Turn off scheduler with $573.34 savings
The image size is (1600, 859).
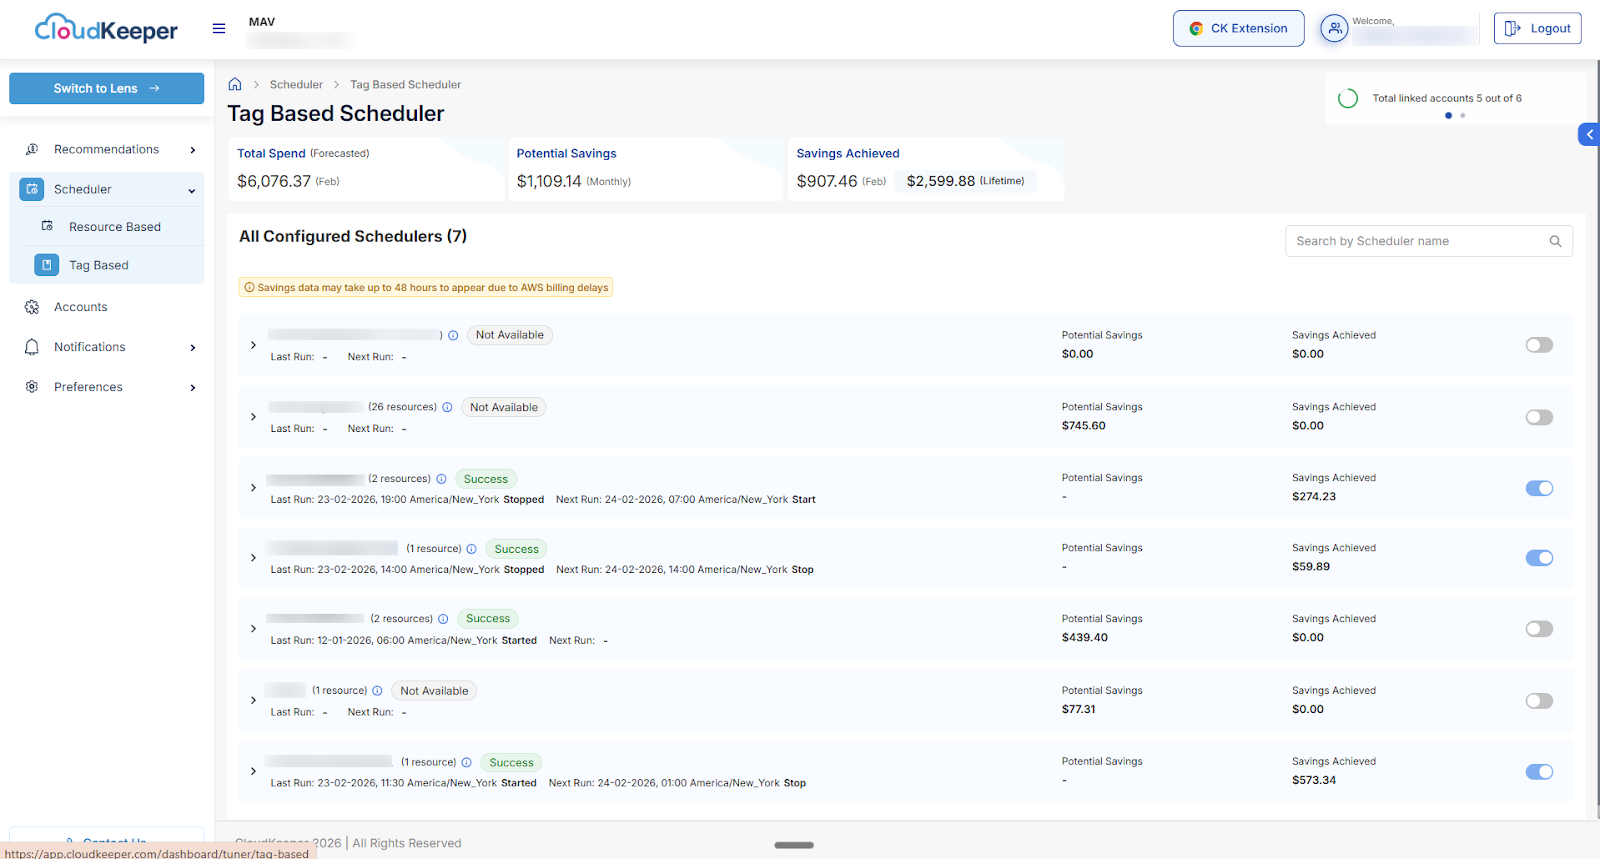(x=1539, y=772)
